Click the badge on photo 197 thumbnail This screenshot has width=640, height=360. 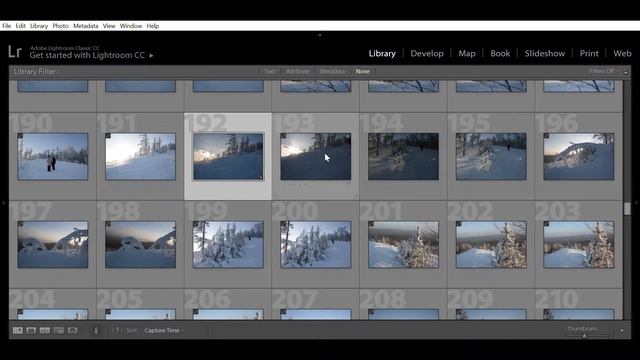tap(20, 224)
